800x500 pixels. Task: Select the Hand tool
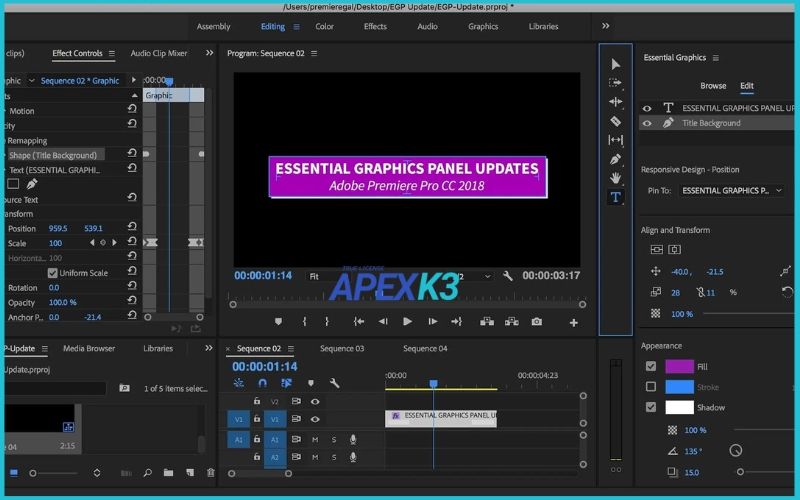point(615,178)
